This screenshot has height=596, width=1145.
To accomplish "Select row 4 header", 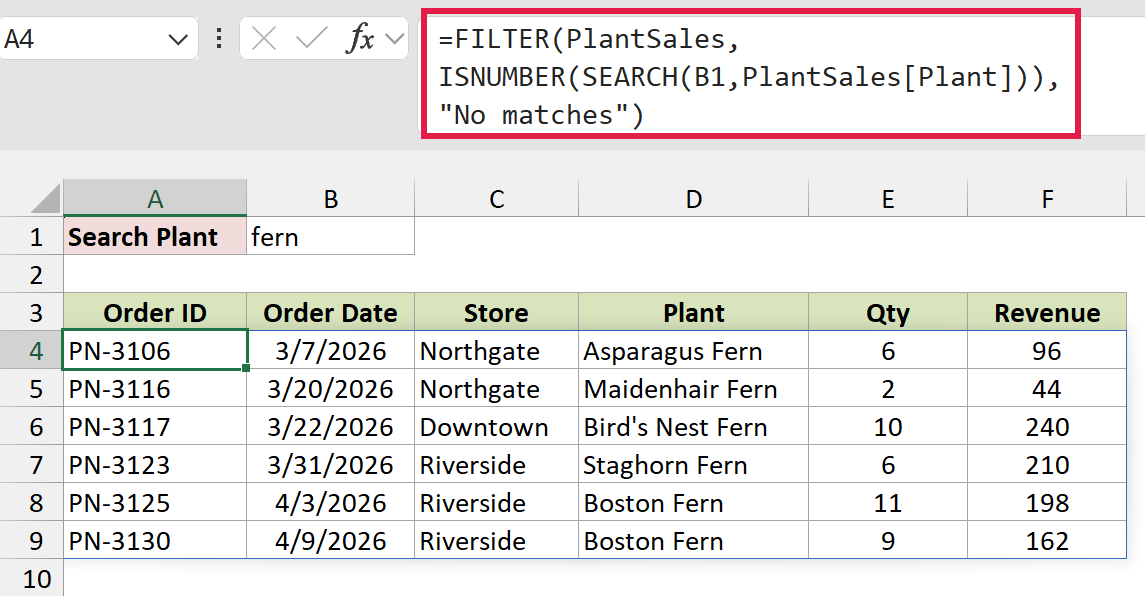I will click(x=31, y=351).
